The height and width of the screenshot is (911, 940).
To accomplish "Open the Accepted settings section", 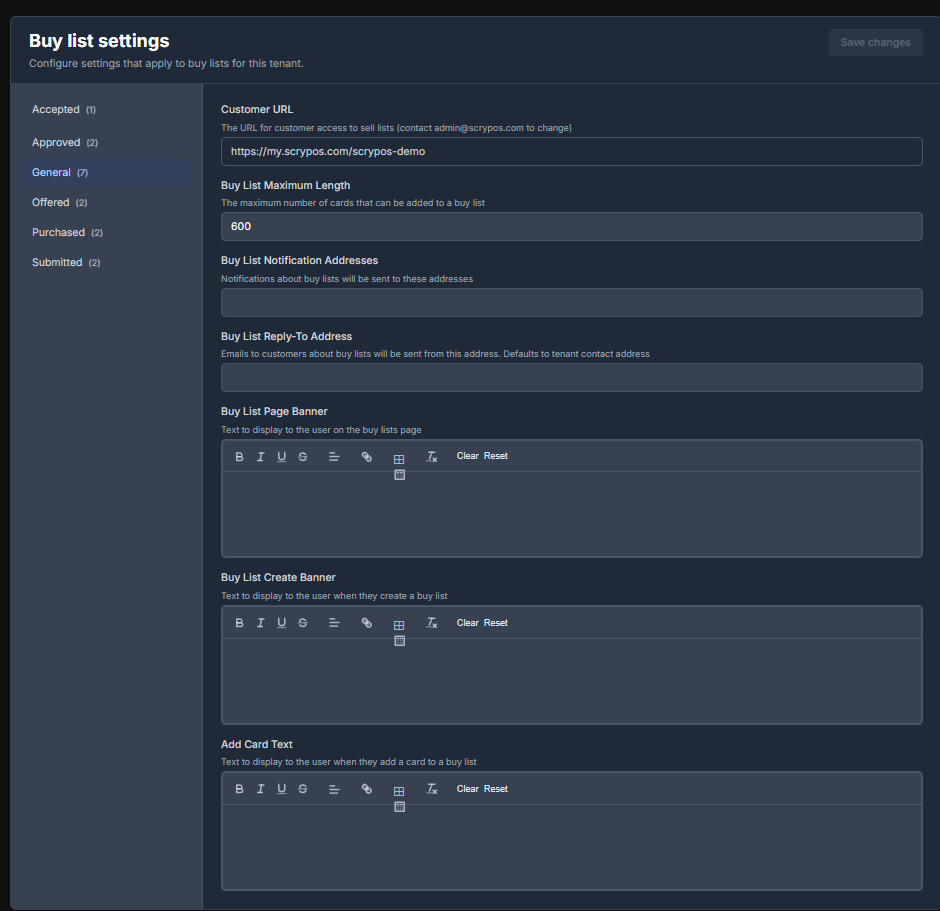I will pyautogui.click(x=107, y=110).
